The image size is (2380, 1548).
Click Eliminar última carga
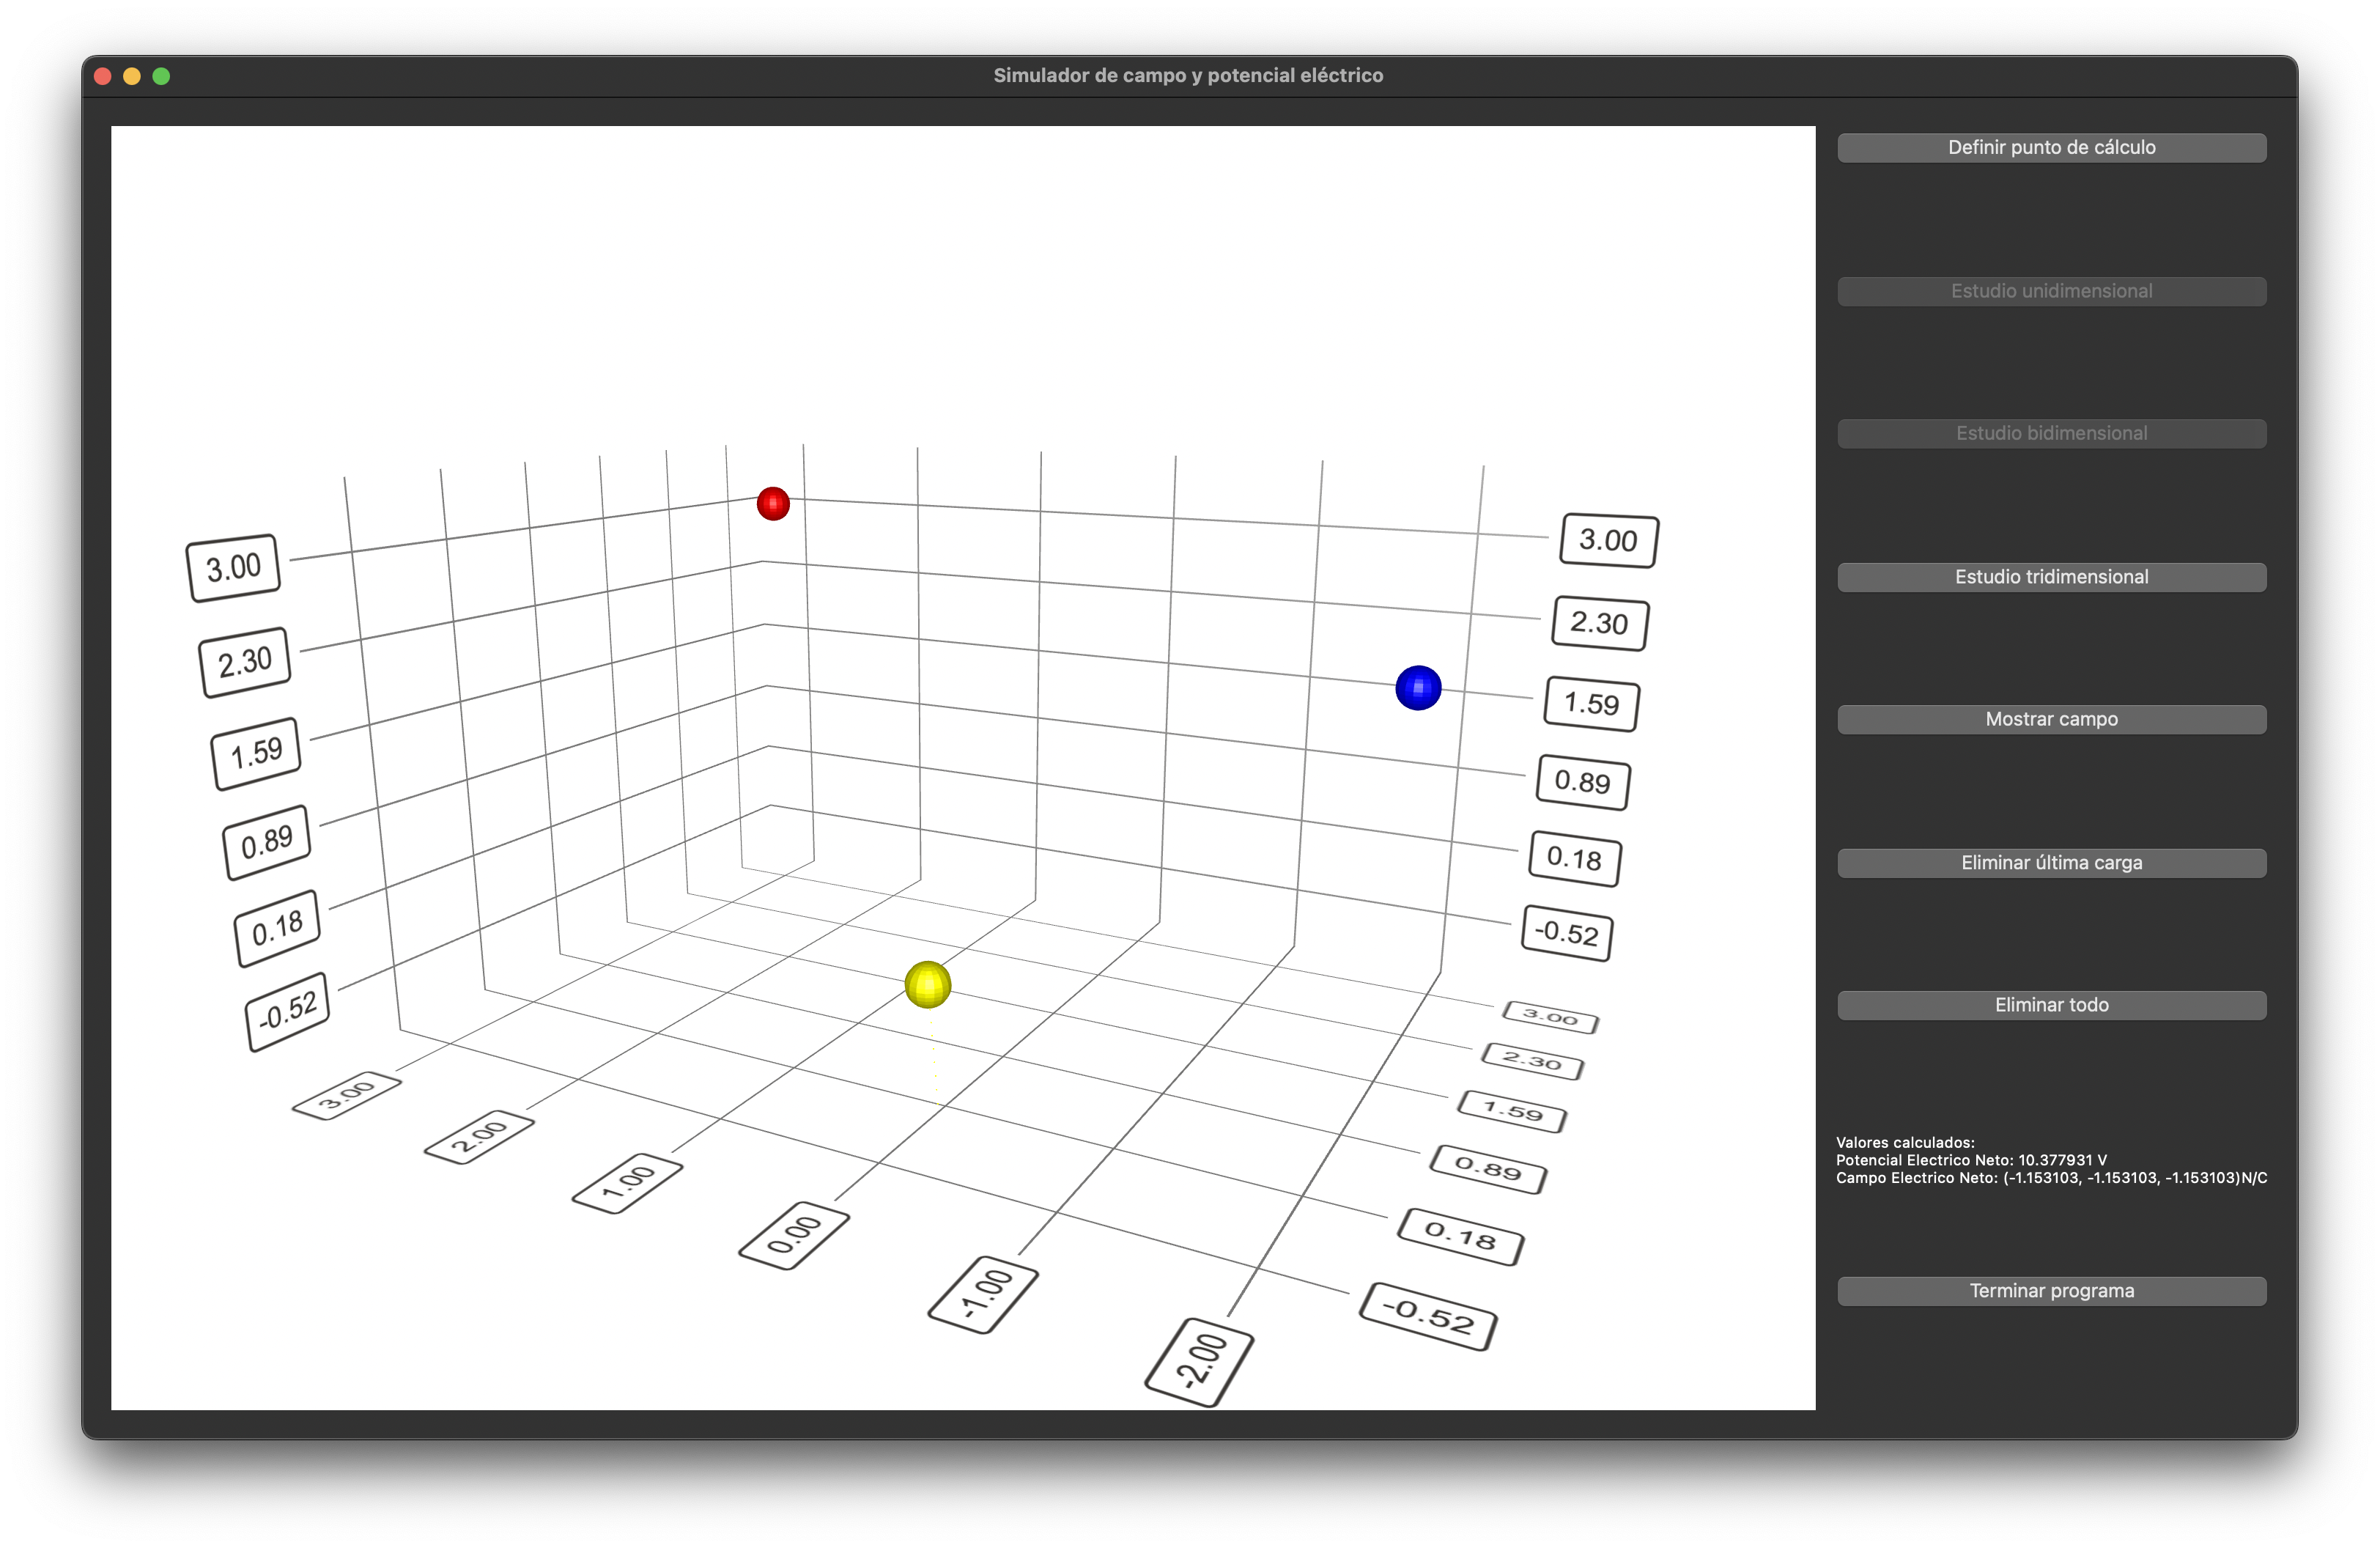pyautogui.click(x=2051, y=863)
